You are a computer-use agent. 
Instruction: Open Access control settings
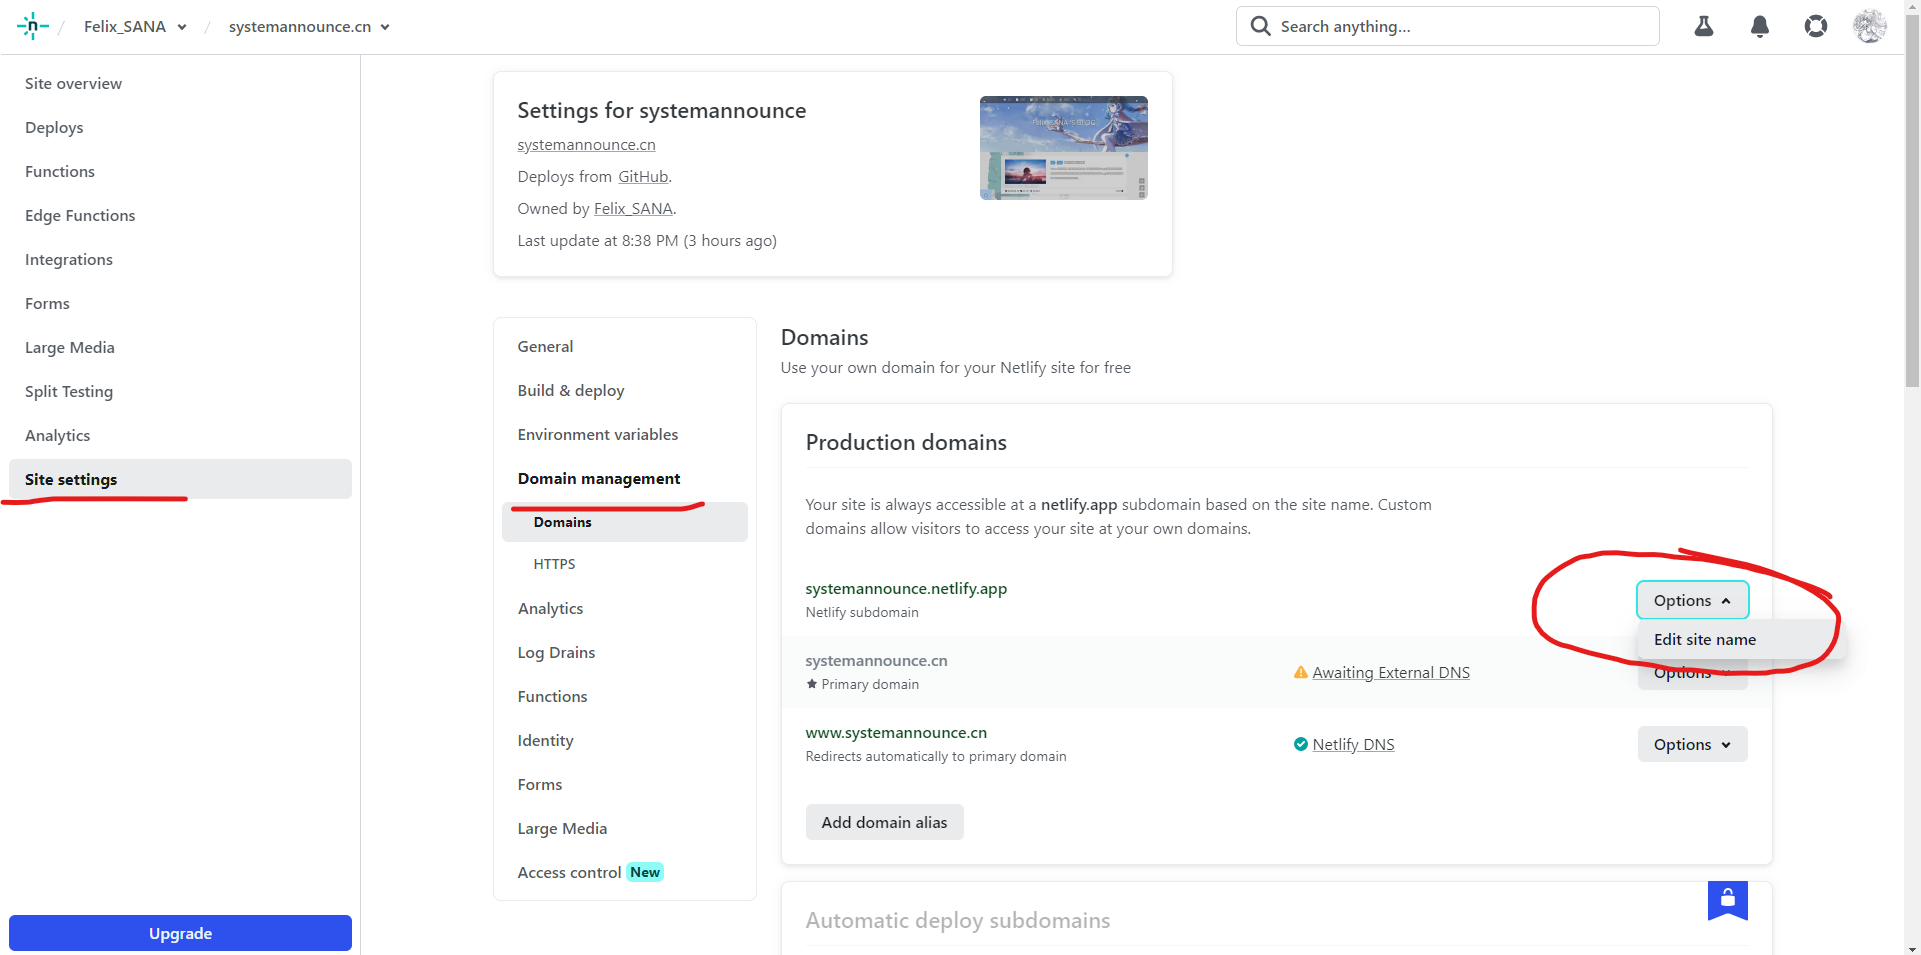point(590,872)
